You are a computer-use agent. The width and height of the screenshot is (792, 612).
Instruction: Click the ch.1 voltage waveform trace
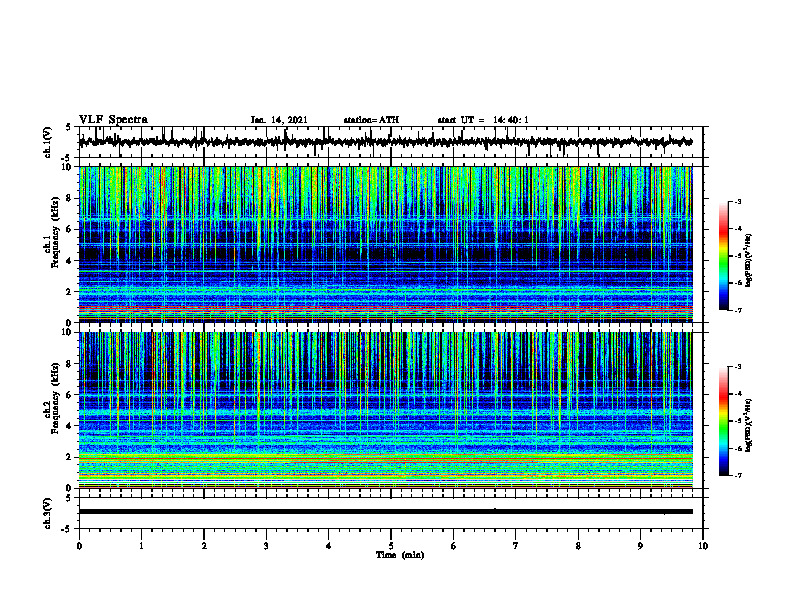tap(385, 142)
